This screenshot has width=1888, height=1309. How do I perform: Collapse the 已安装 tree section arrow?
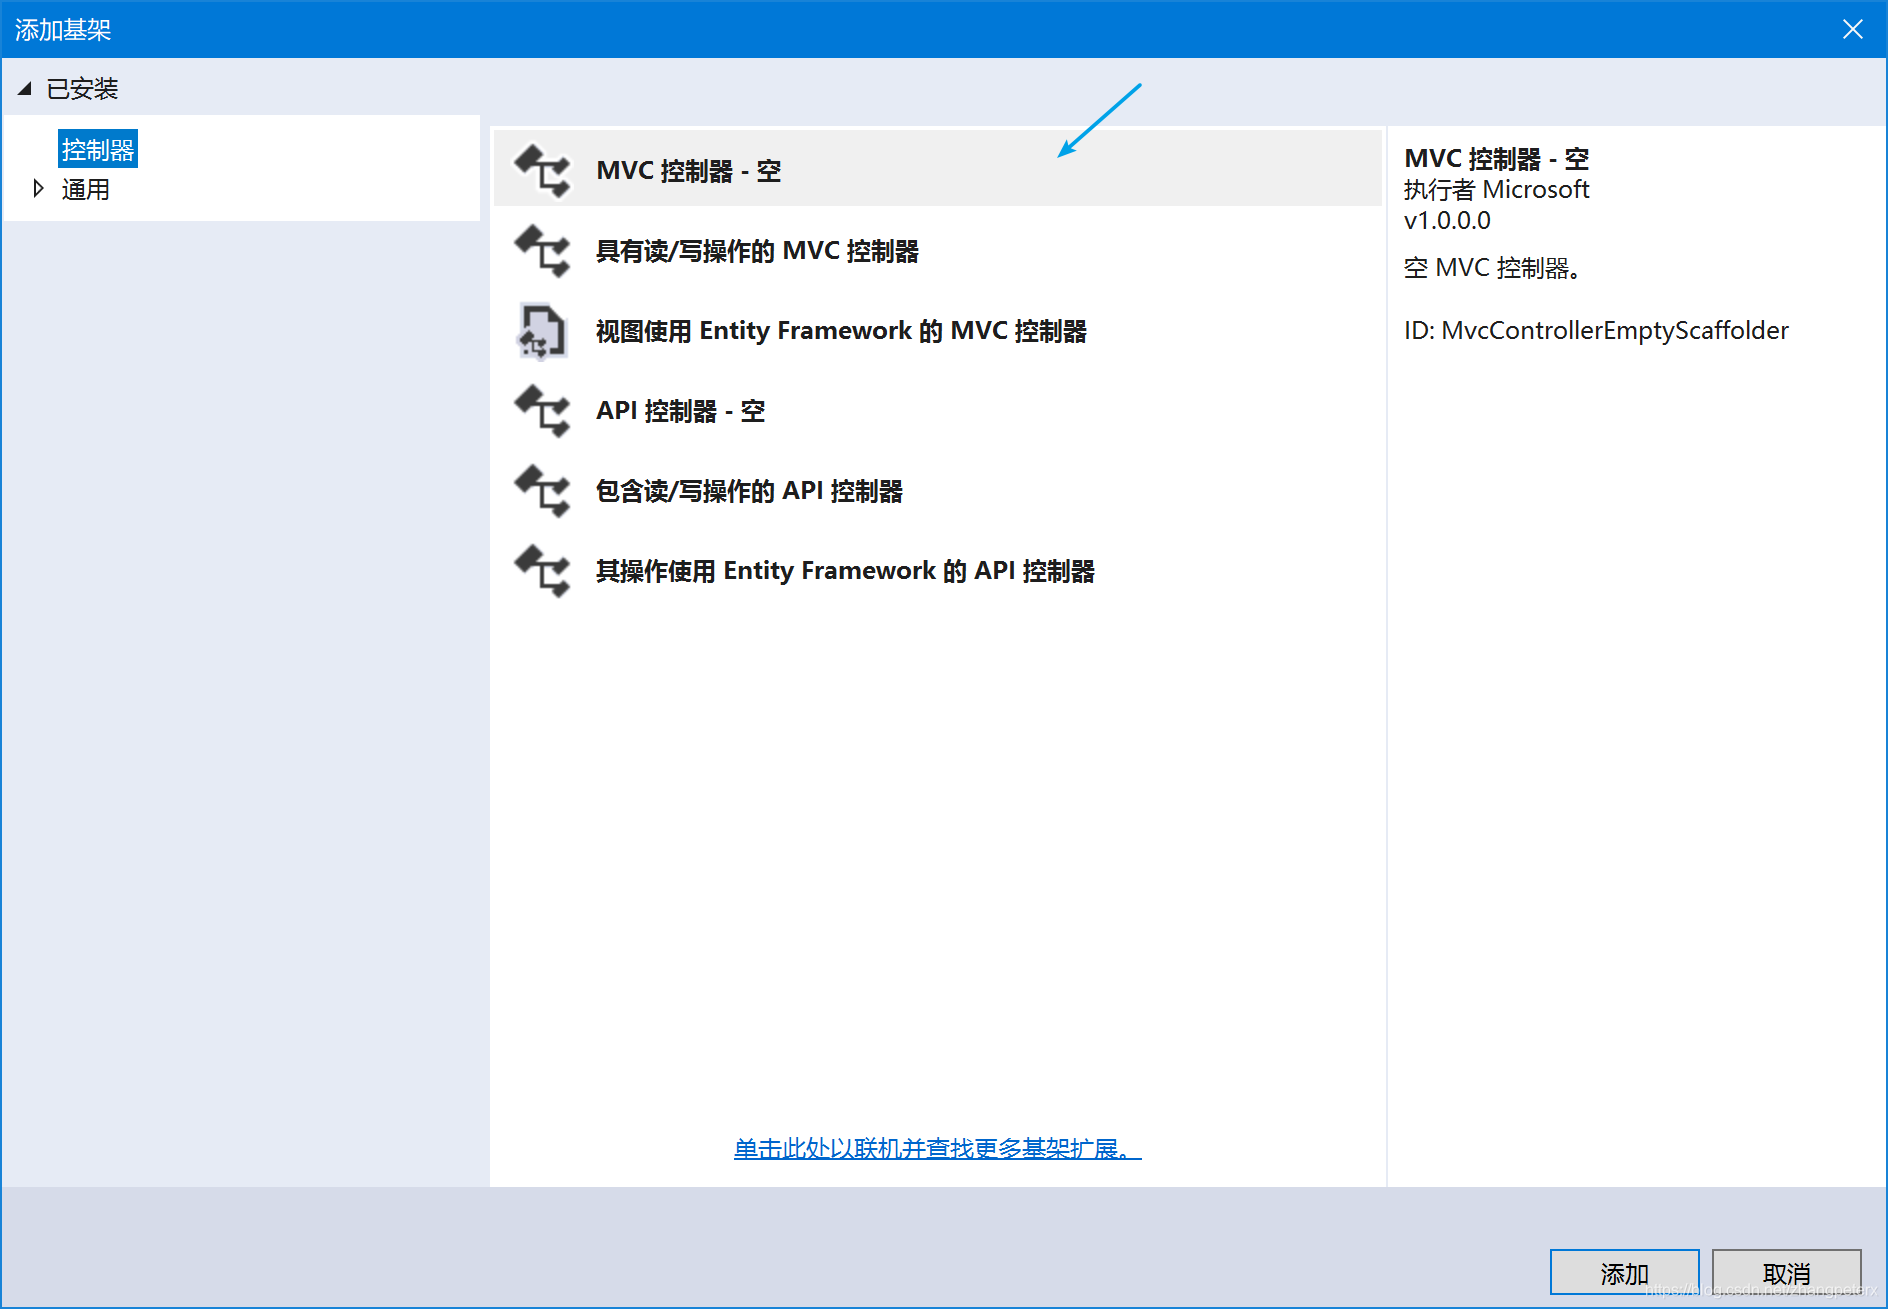(25, 88)
